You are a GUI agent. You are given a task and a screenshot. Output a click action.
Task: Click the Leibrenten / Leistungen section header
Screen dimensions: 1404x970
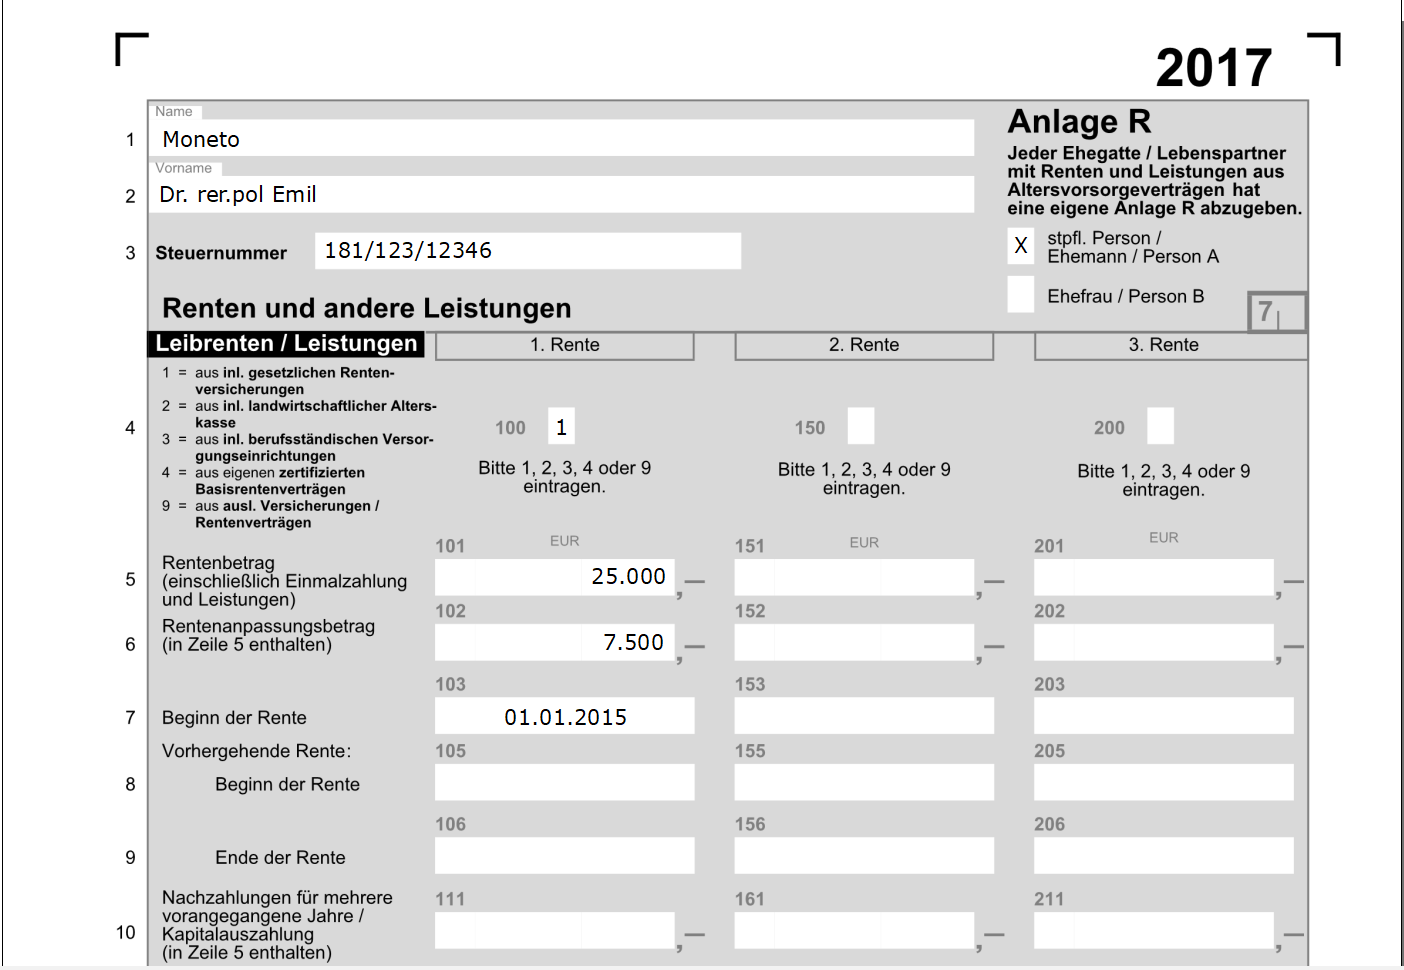point(287,343)
